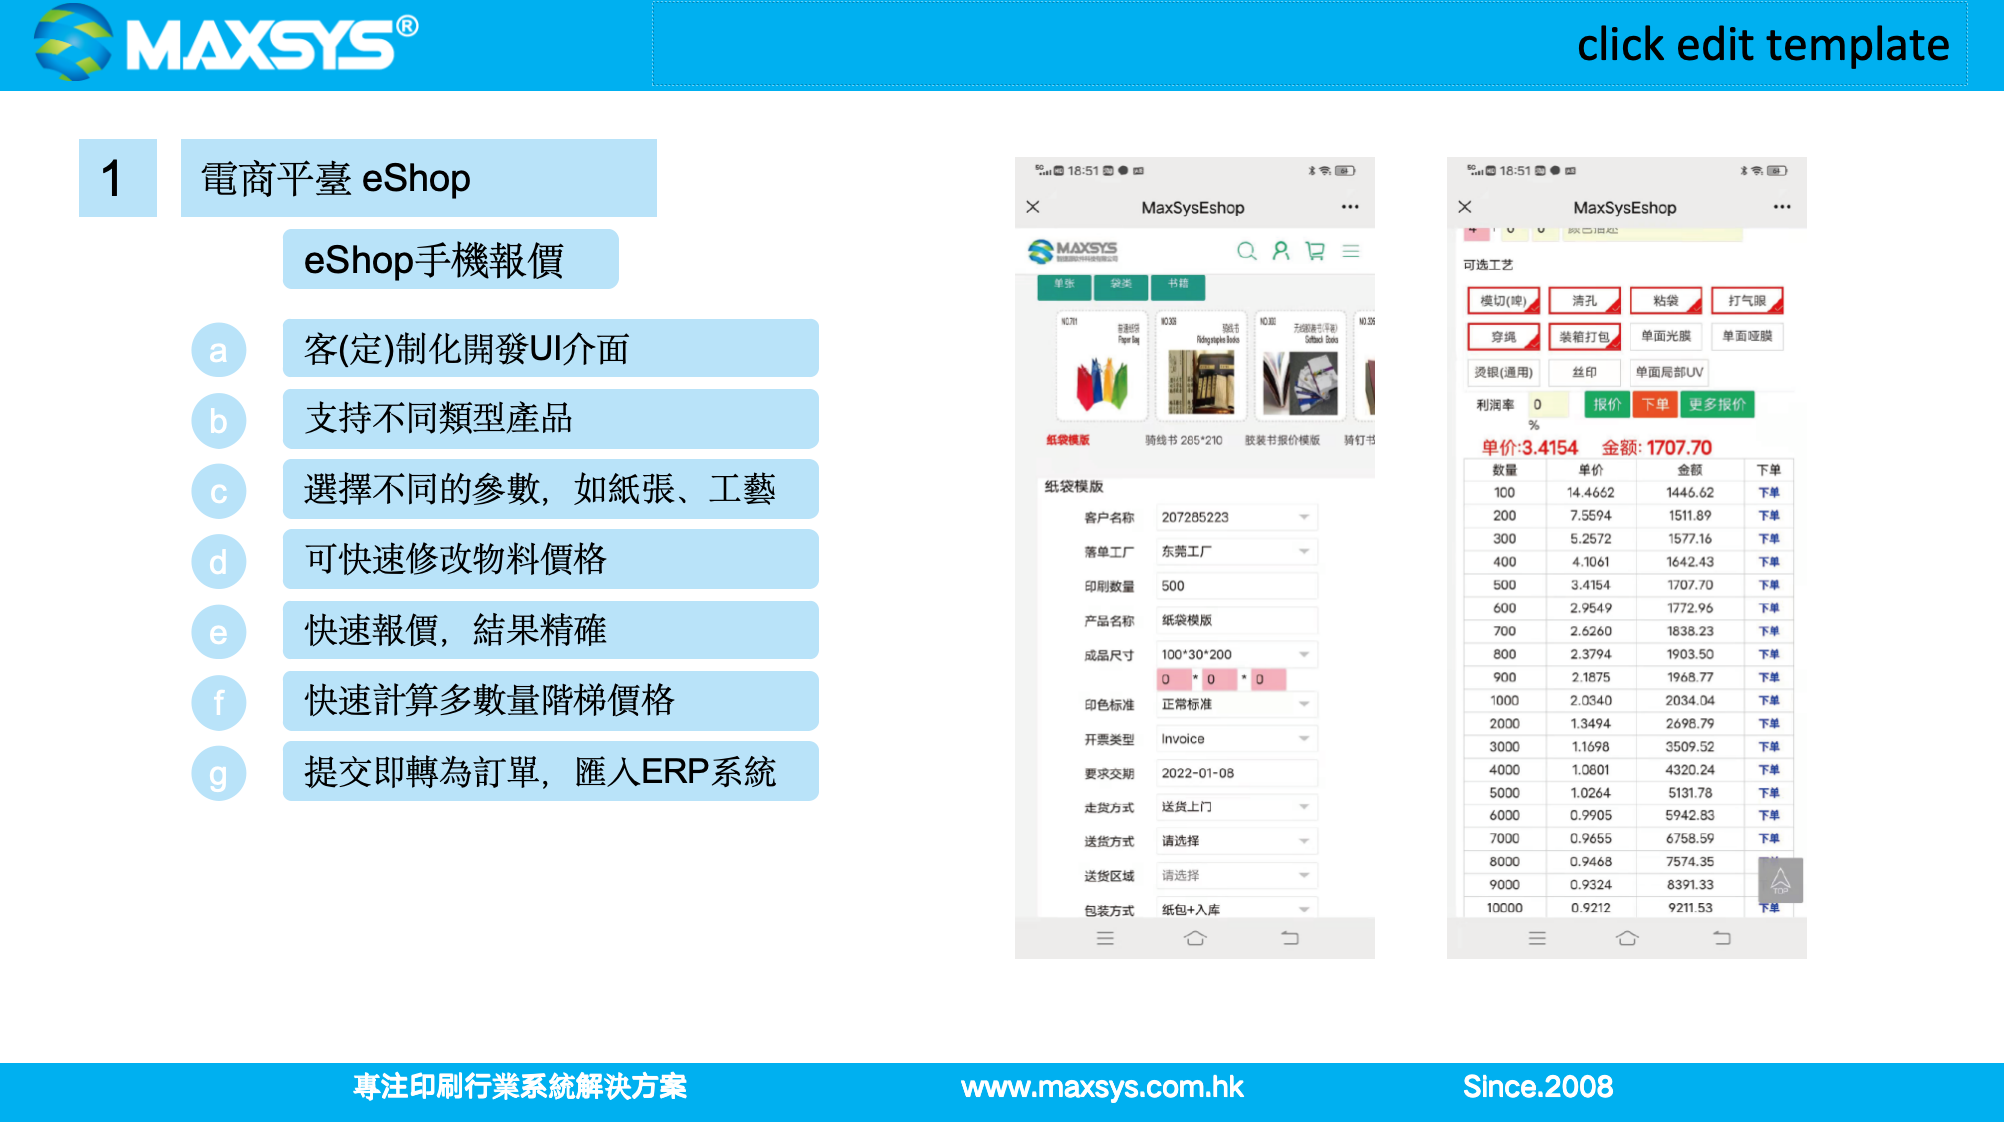2004x1122 pixels.
Task: Click 下单 link in the quantity 1000 row
Action: (x=1769, y=700)
